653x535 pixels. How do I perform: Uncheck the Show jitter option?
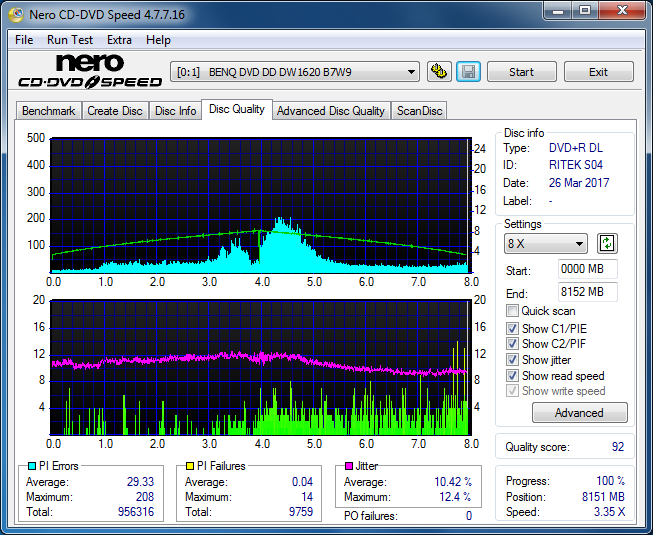pyautogui.click(x=513, y=360)
